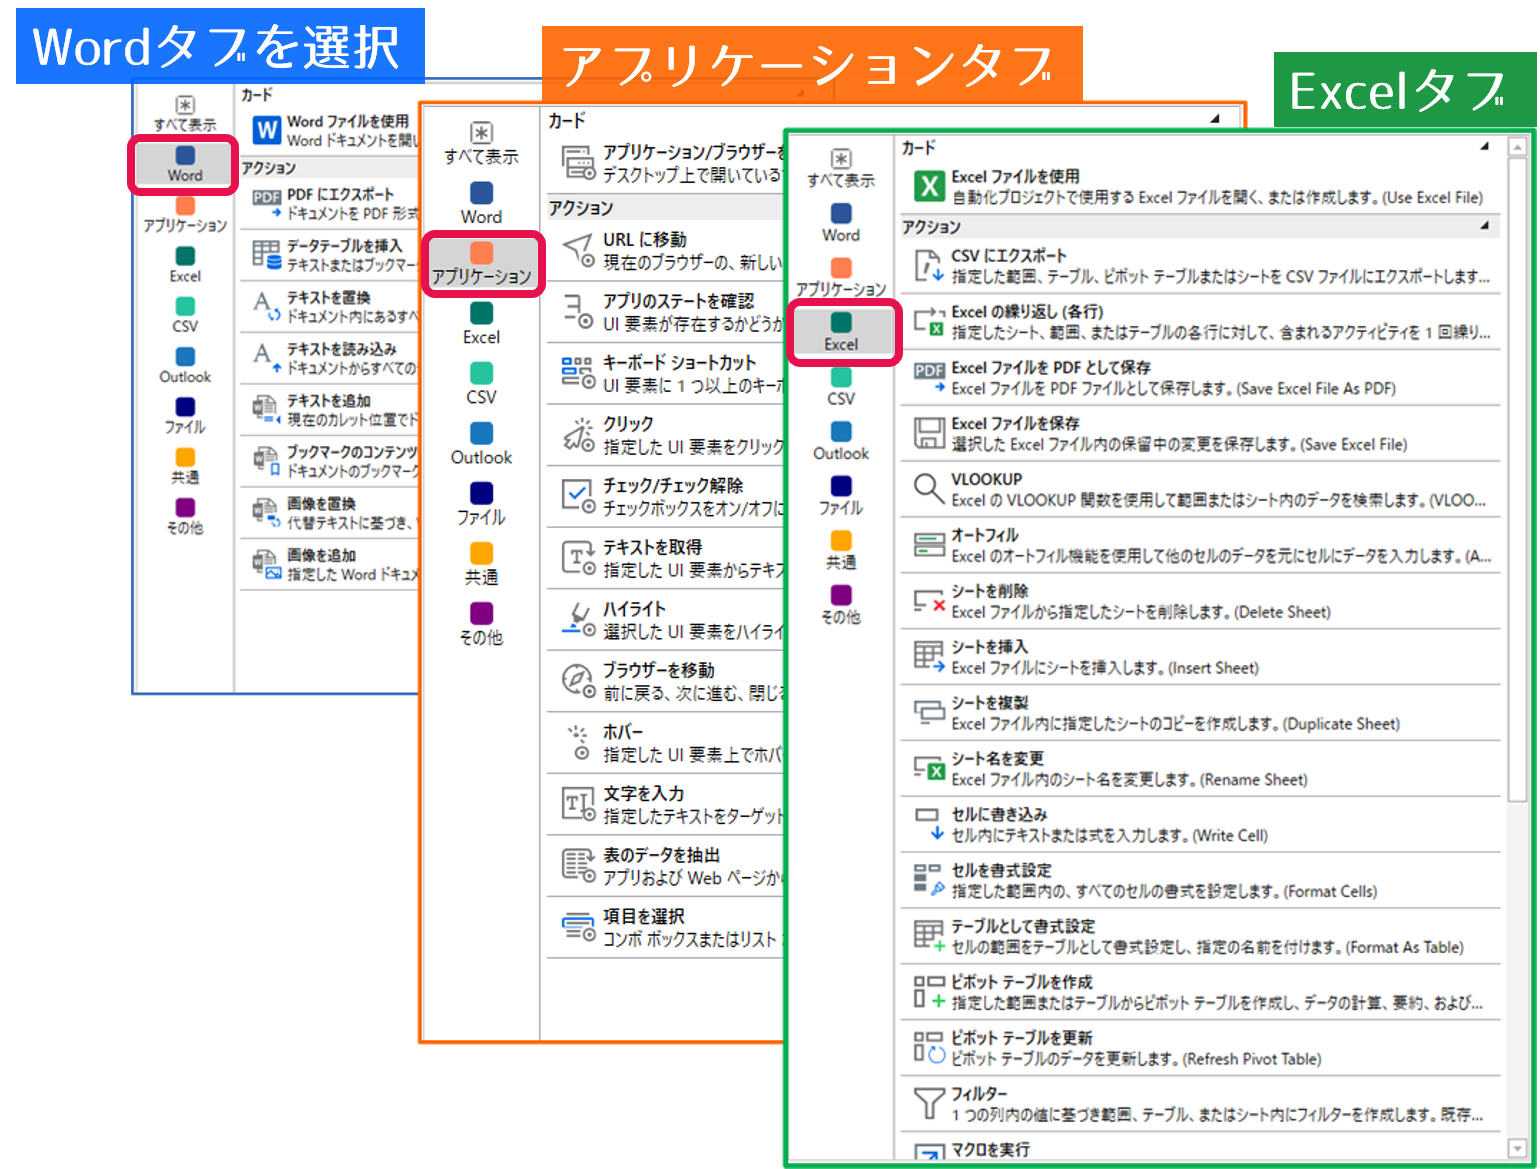1540x1169 pixels.
Task: Click the データテーブルを挿入 icon in Word panel
Action: tap(266, 254)
